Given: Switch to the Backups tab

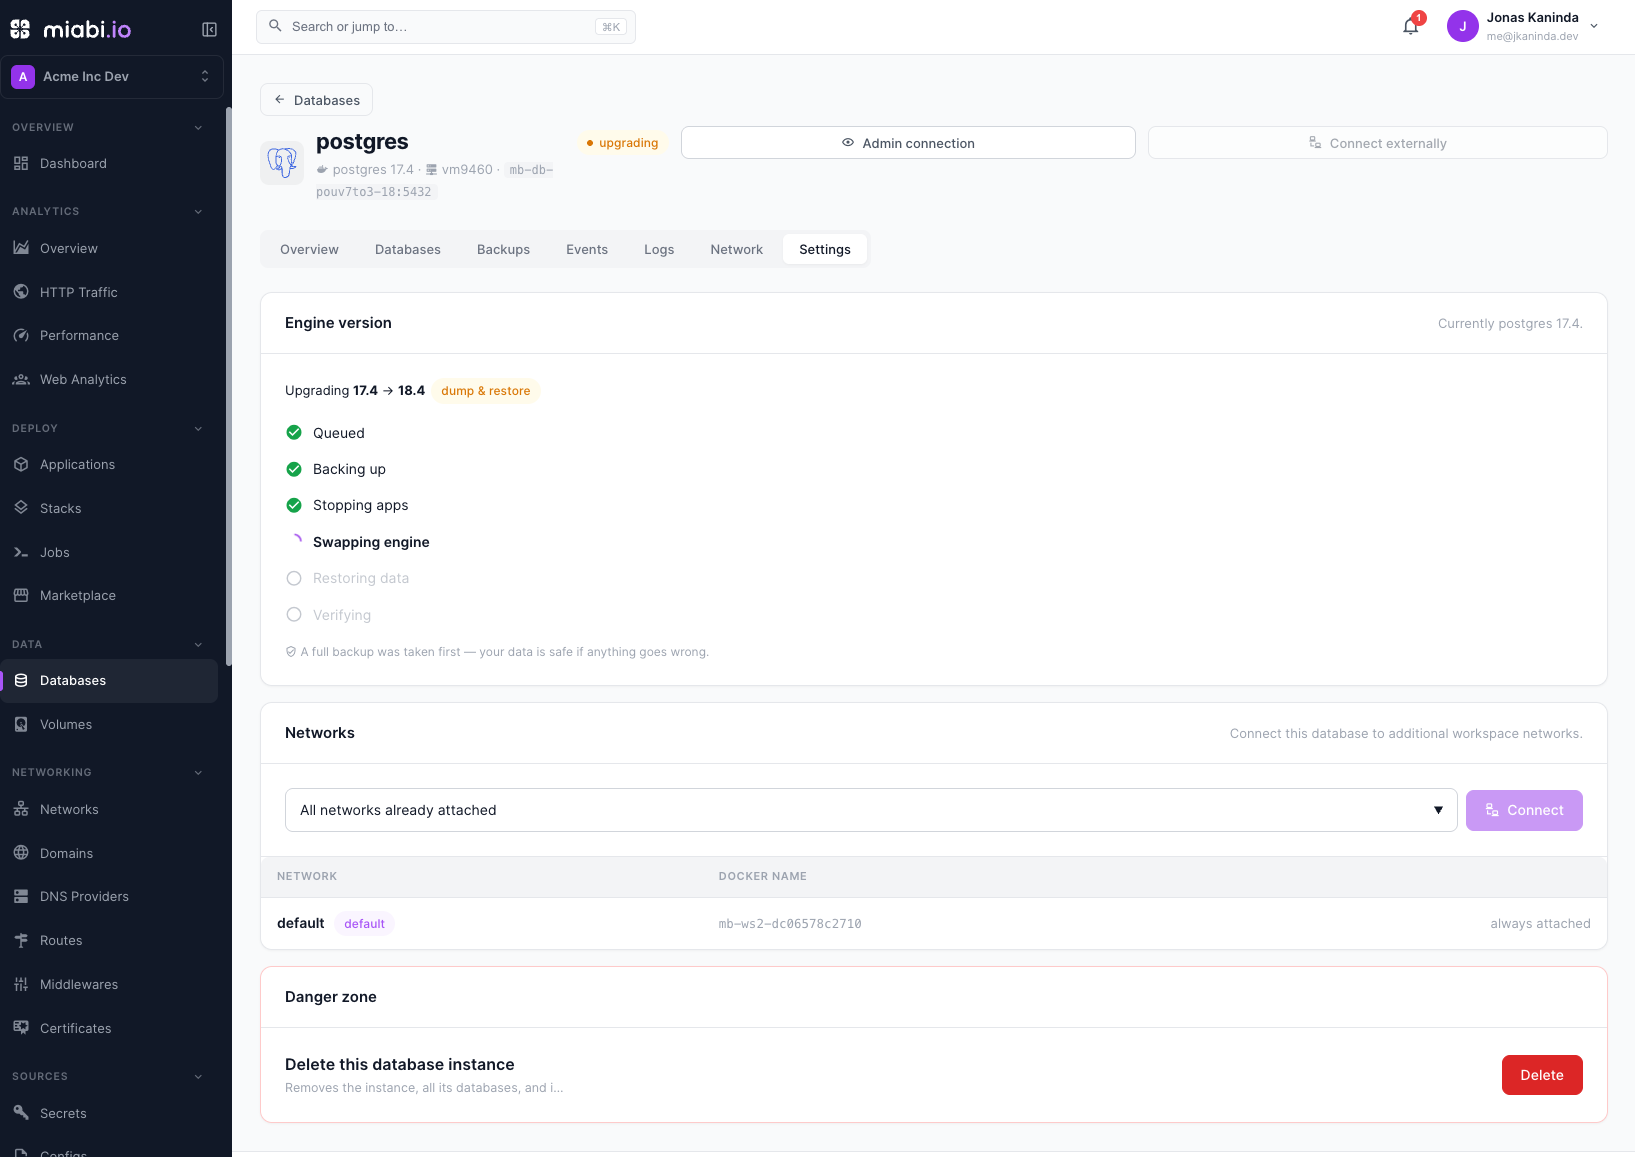Looking at the screenshot, I should [x=503, y=249].
